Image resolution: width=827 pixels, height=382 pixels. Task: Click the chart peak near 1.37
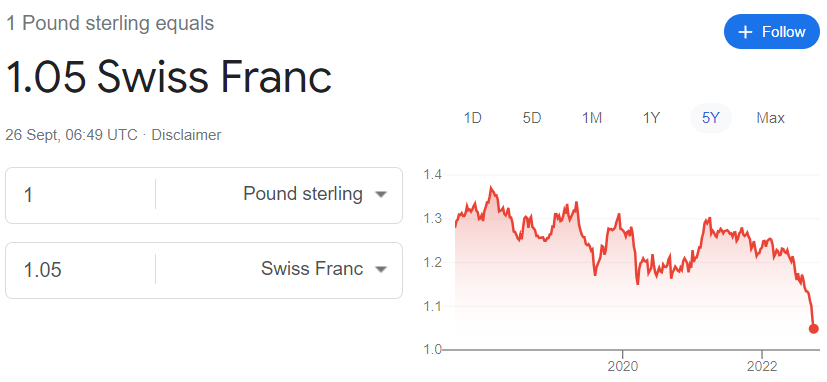pos(492,187)
